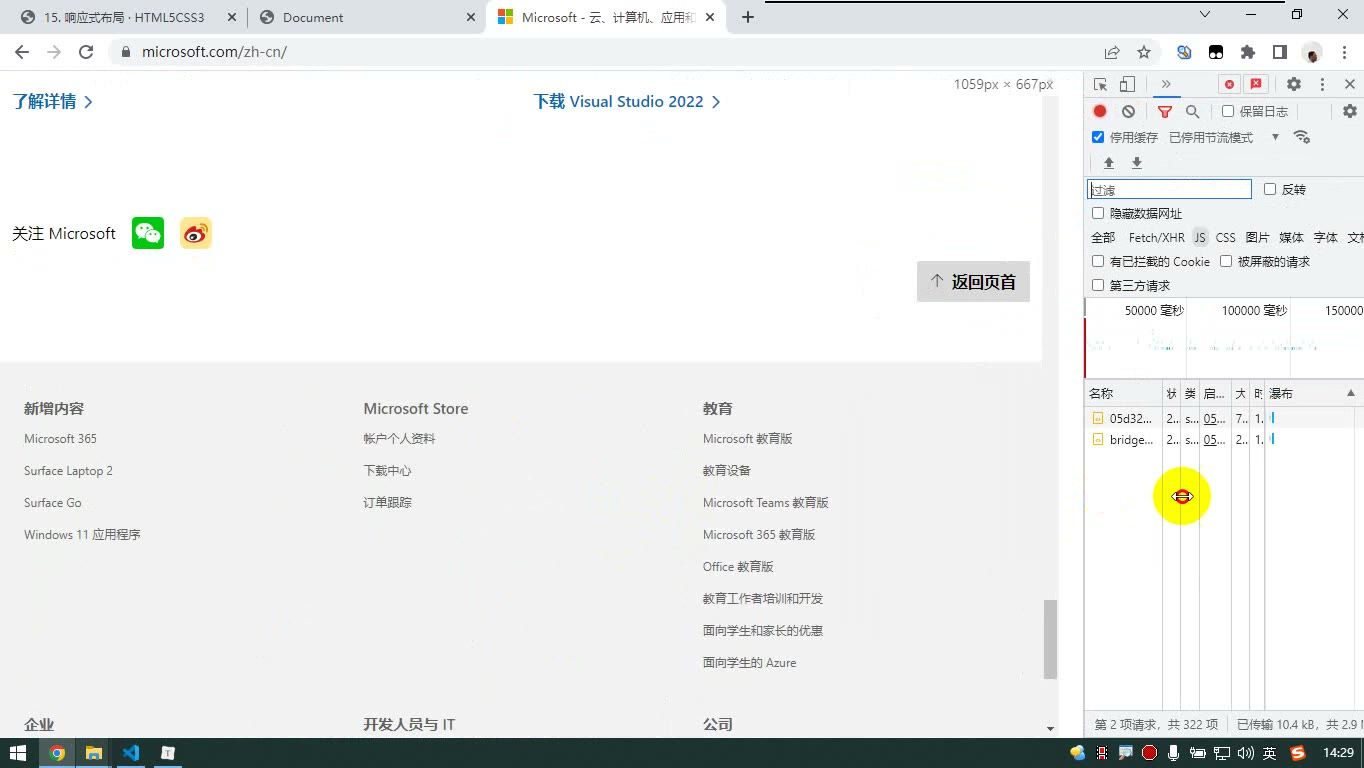Toggle the device toolbar emulation icon
Viewport: 1364px width, 768px height.
[1127, 85]
